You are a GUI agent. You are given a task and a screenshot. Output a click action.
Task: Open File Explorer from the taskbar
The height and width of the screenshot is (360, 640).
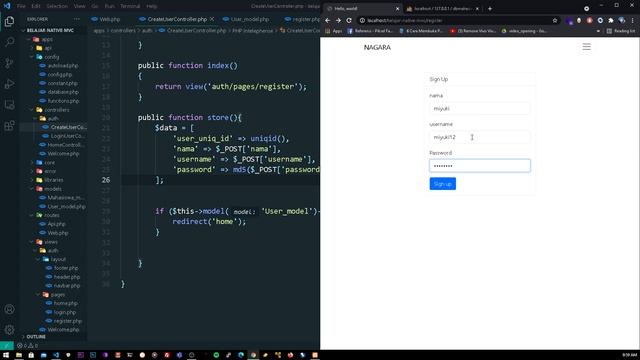(19, 355)
